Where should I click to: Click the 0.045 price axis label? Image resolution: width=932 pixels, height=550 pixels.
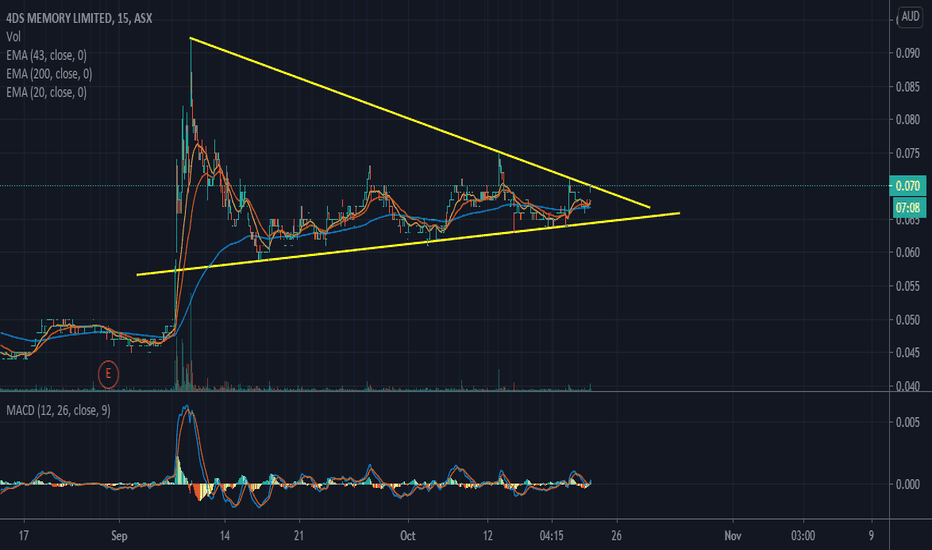click(x=908, y=353)
